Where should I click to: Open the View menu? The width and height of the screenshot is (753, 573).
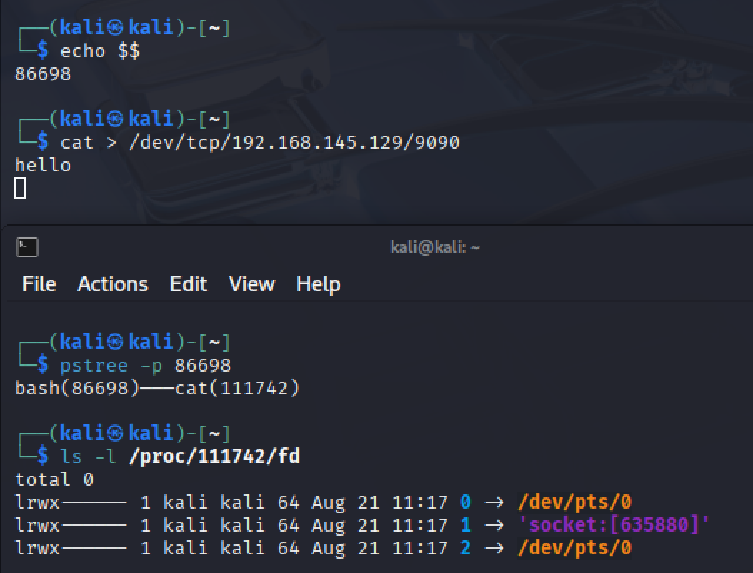click(251, 284)
